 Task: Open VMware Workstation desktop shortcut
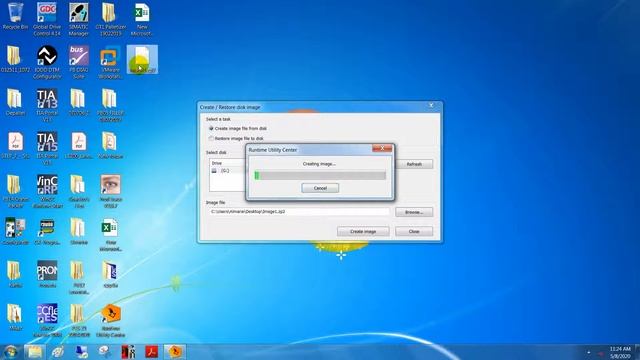(110, 62)
